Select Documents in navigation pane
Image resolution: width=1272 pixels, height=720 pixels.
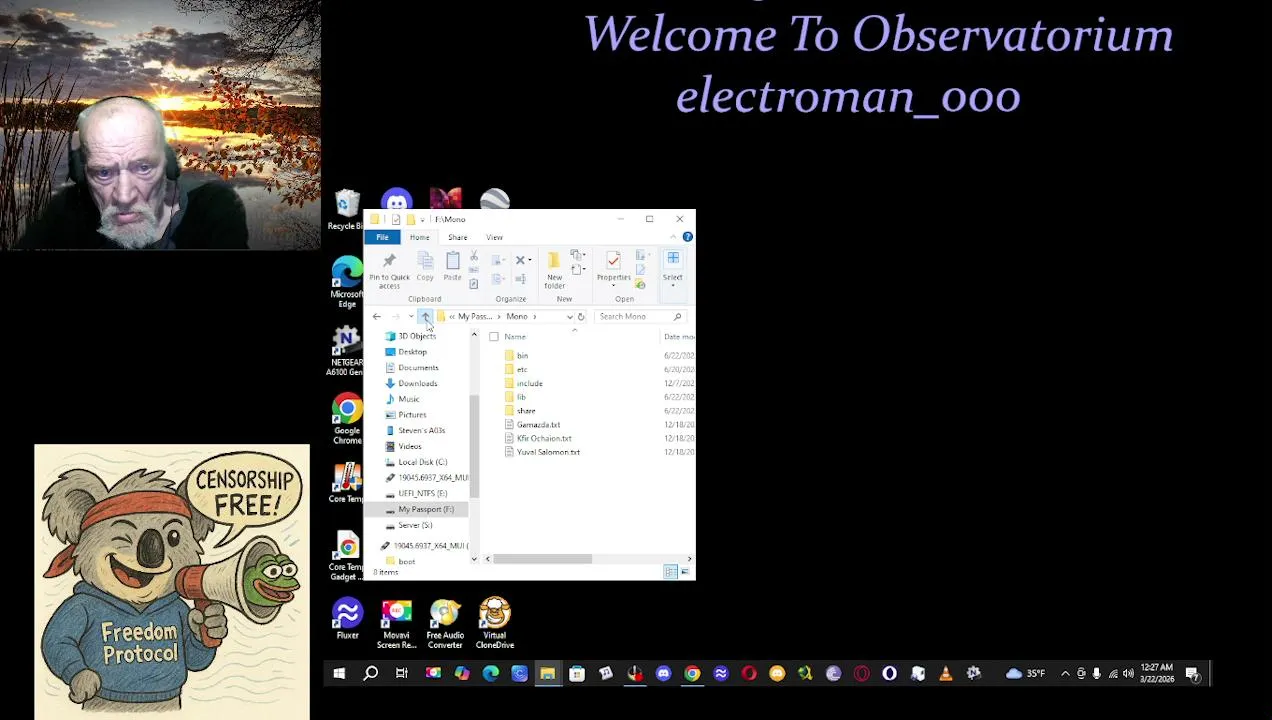pos(418,367)
